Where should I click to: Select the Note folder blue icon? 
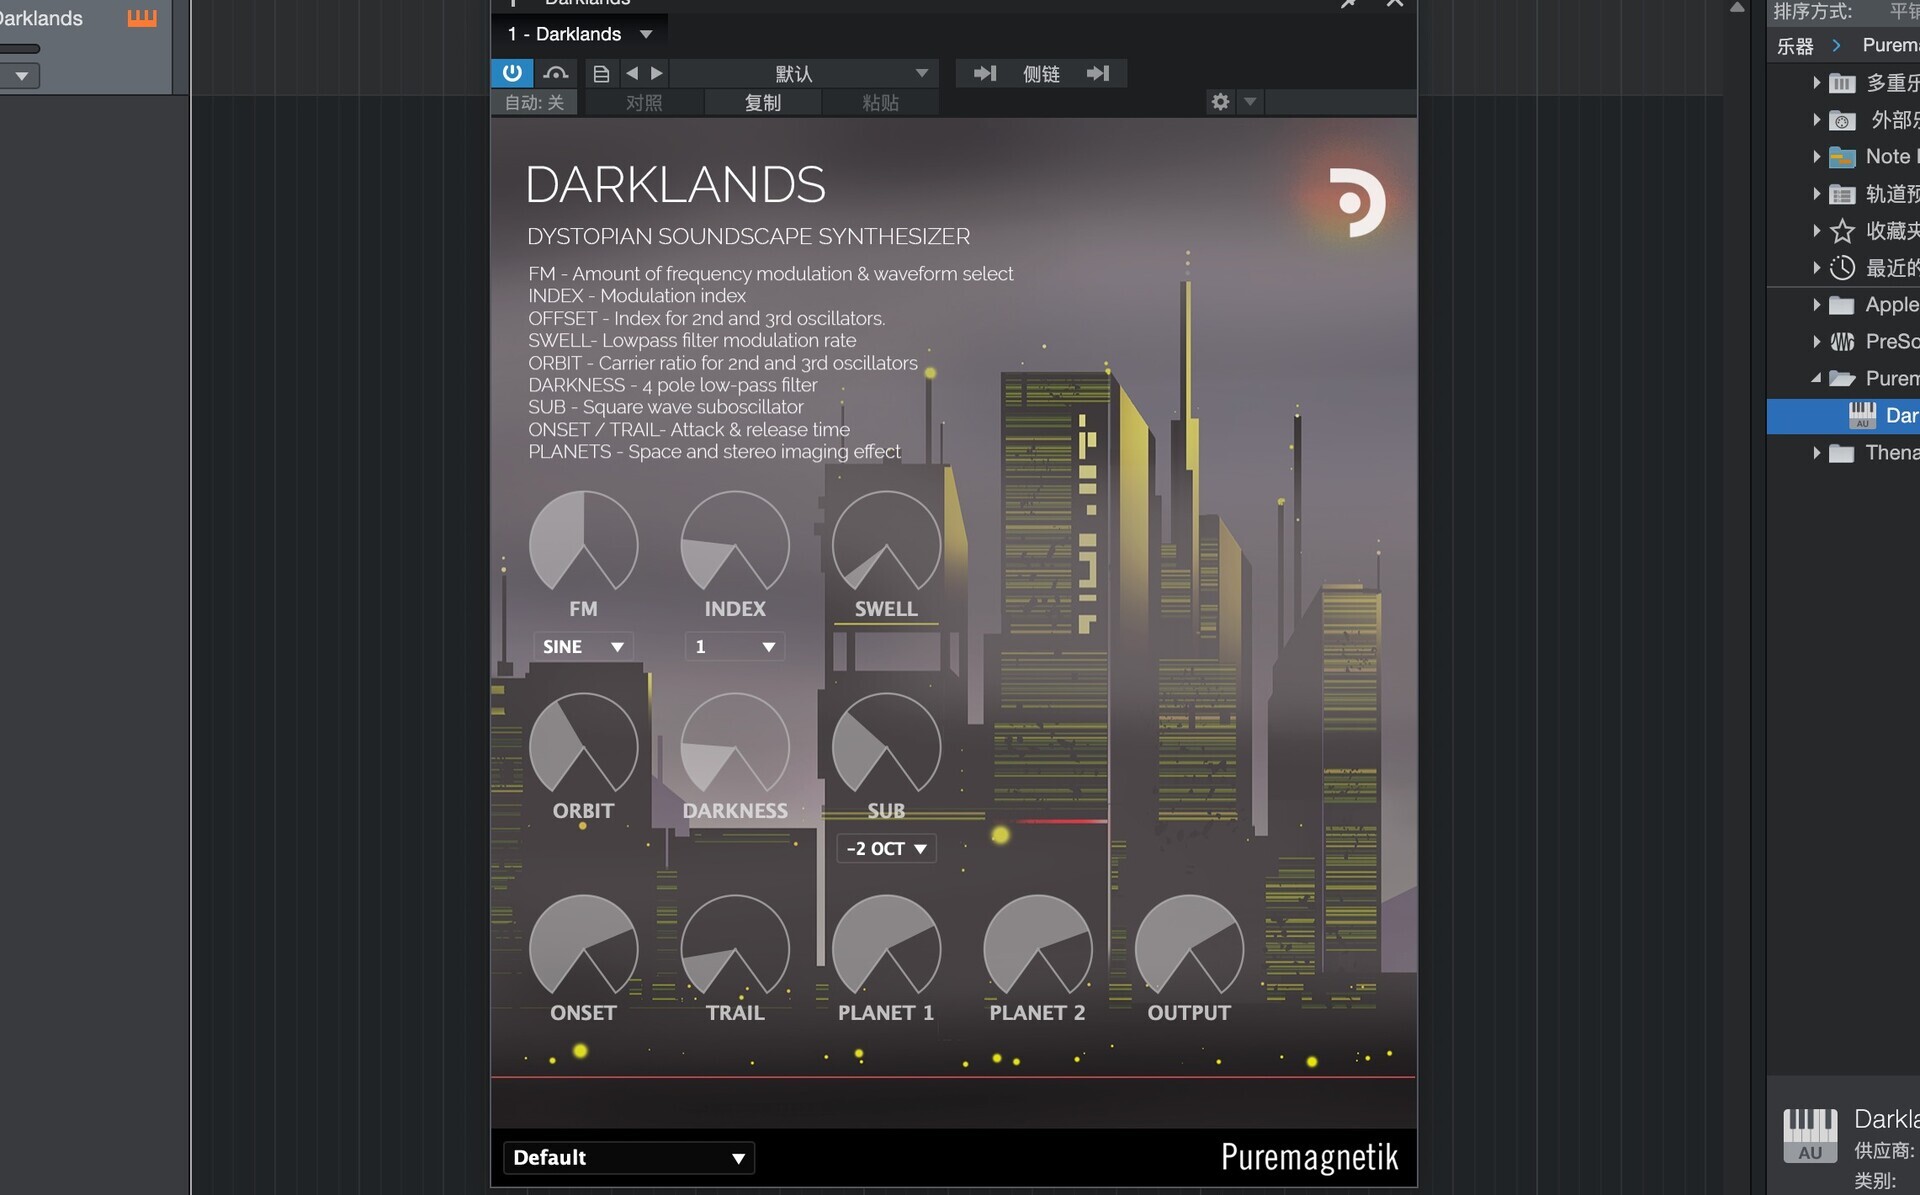click(1842, 157)
